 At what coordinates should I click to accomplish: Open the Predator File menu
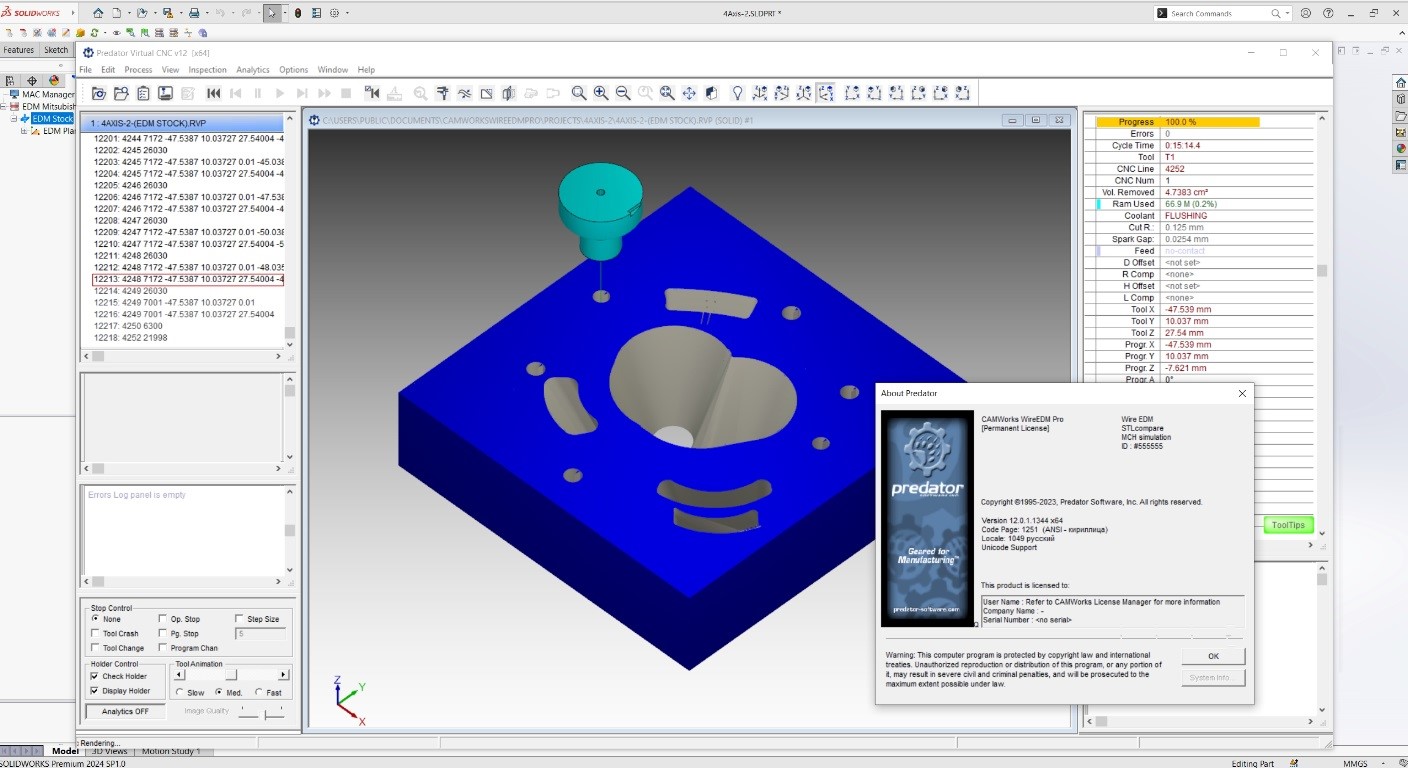85,70
